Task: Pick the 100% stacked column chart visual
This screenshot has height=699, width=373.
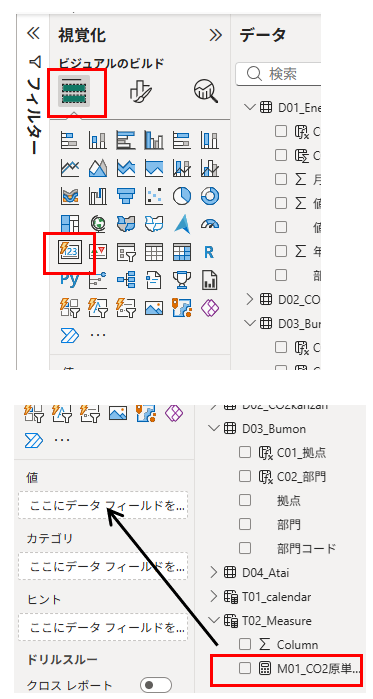Action: pos(209,140)
